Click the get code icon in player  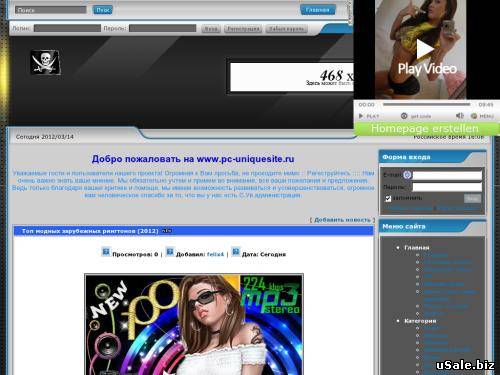click(404, 116)
